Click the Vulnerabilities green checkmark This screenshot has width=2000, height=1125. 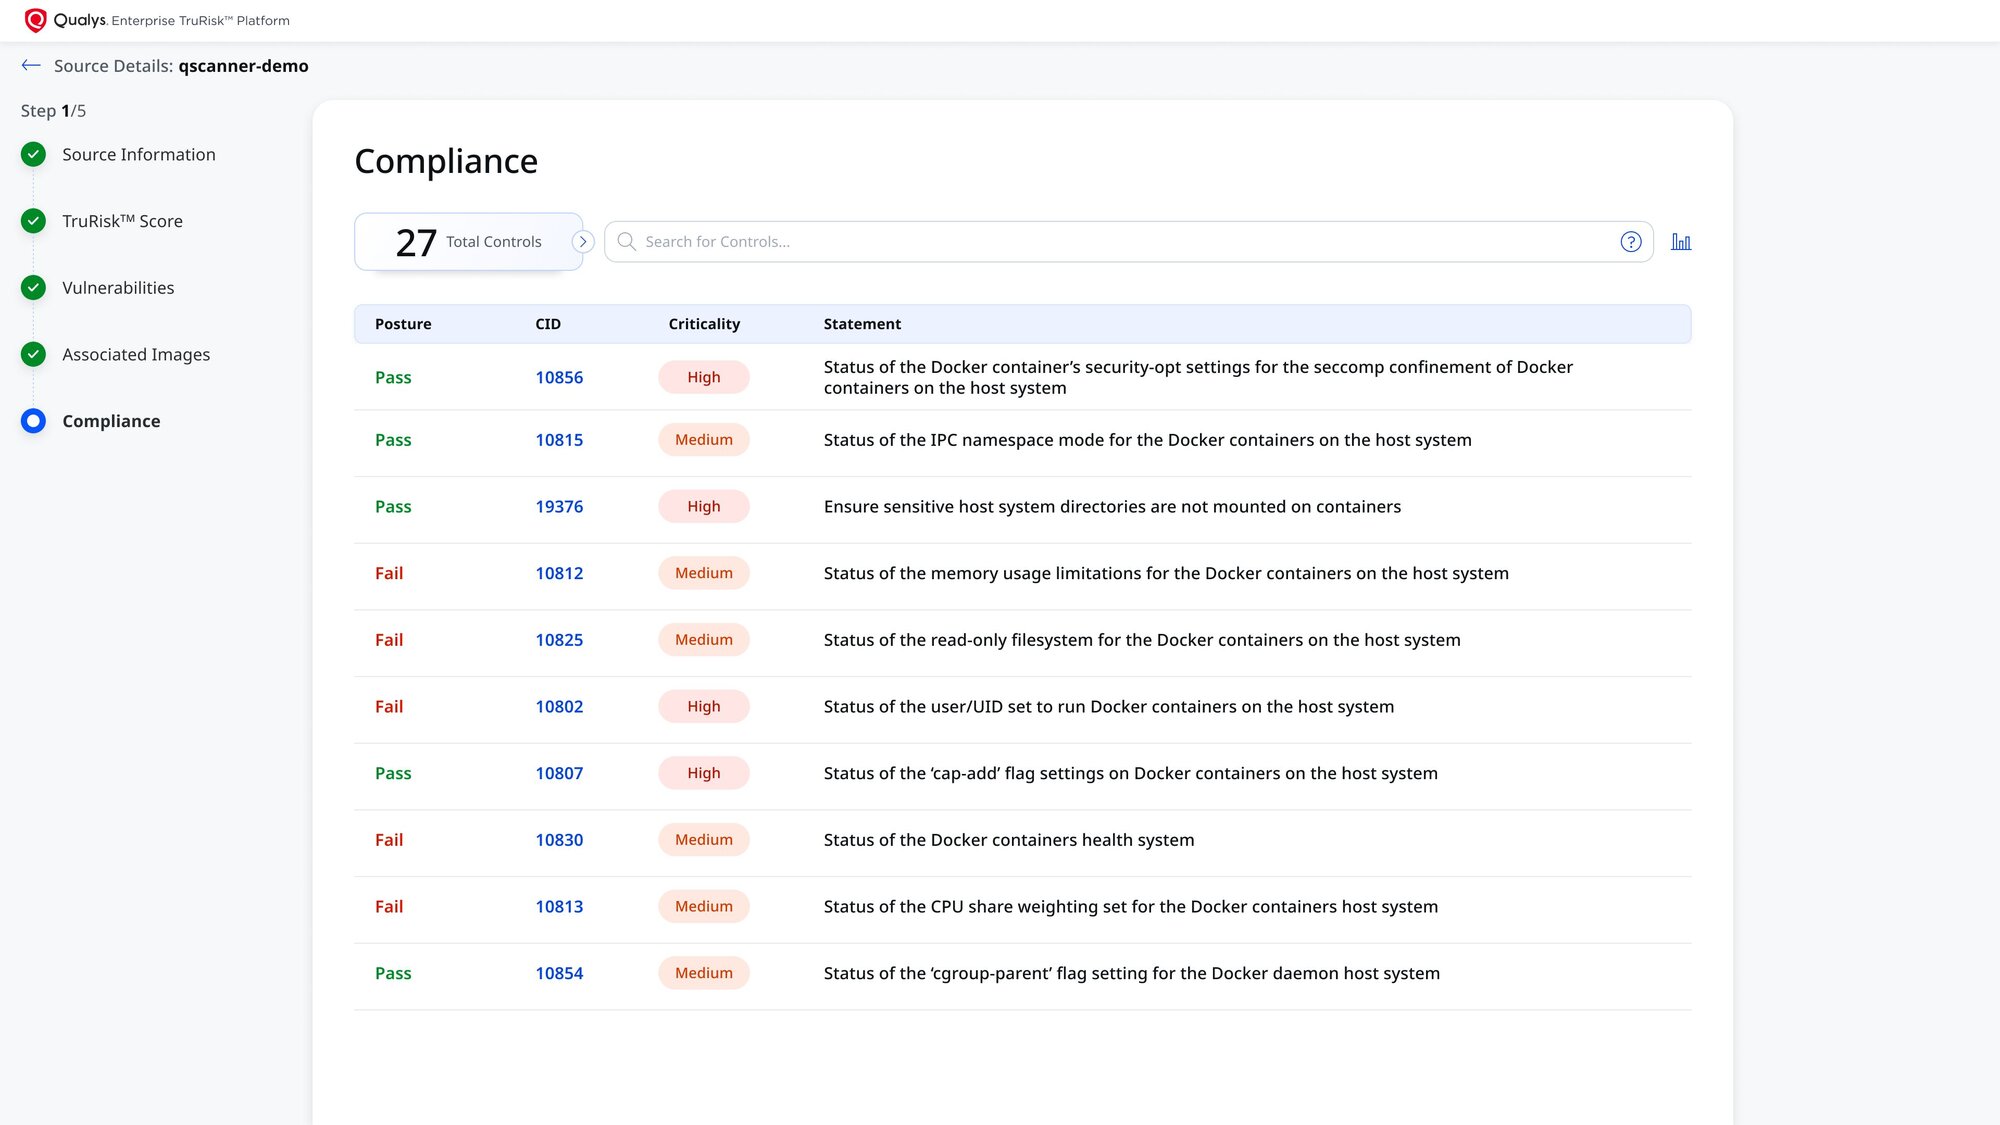[33, 288]
